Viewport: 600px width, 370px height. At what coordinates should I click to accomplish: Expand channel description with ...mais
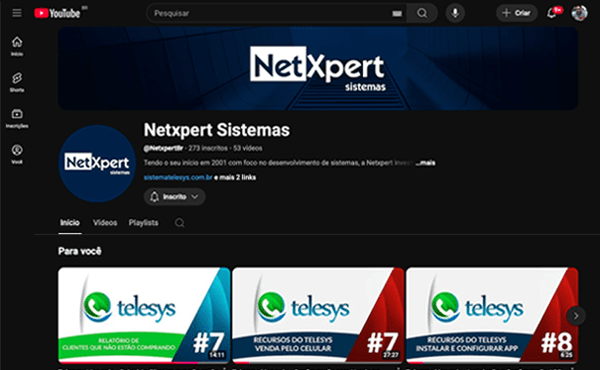tap(426, 163)
